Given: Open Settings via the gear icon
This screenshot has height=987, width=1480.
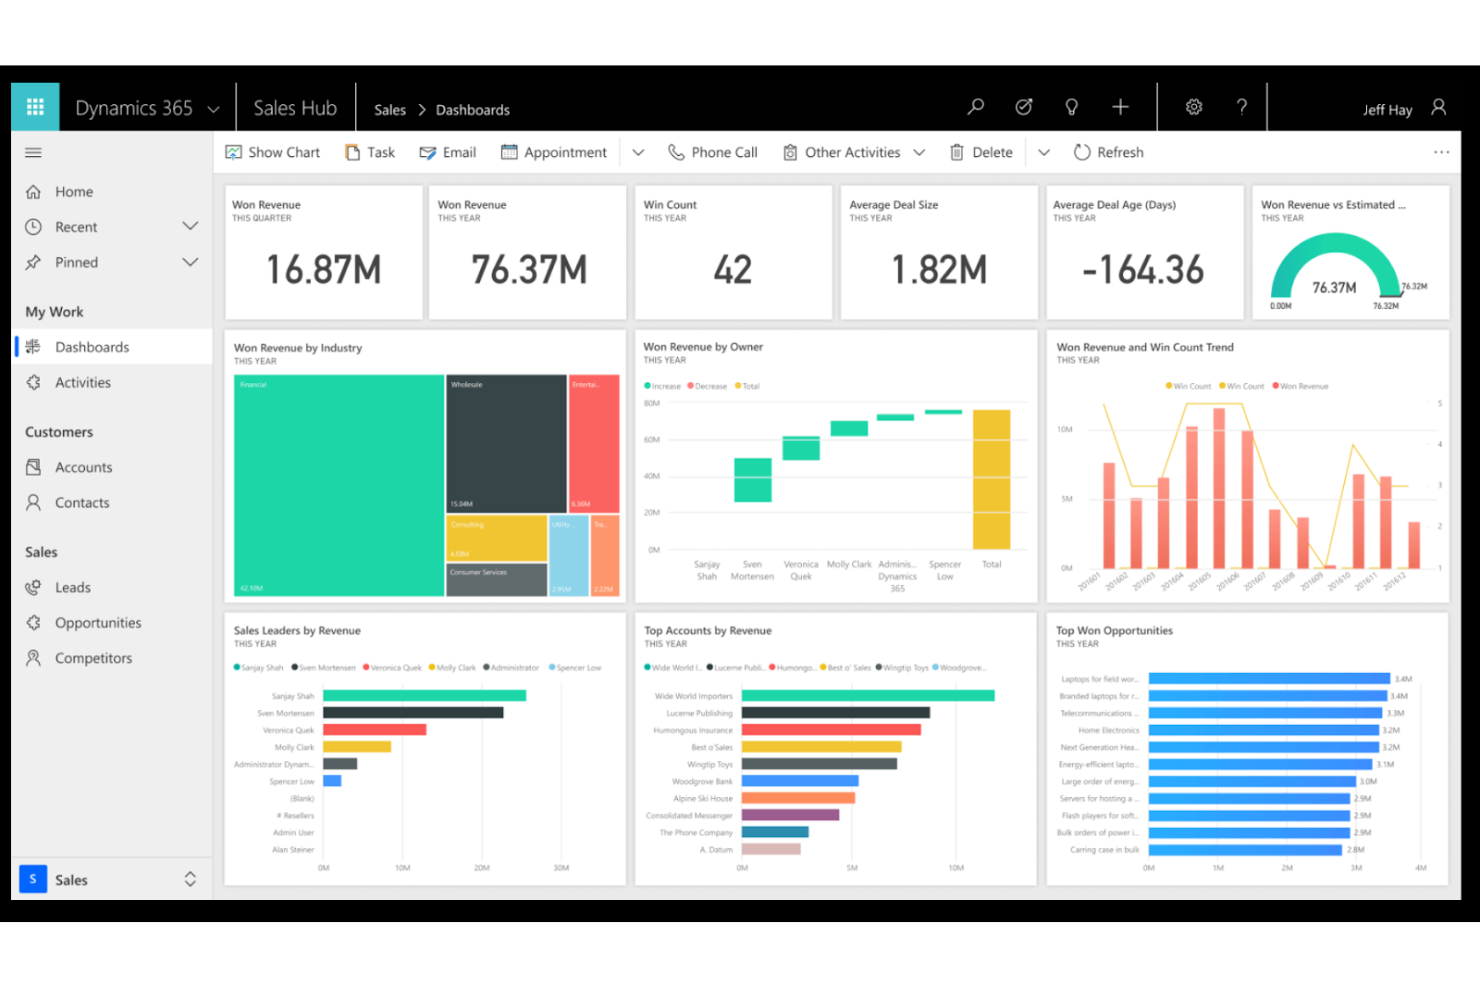Looking at the screenshot, I should (1194, 106).
